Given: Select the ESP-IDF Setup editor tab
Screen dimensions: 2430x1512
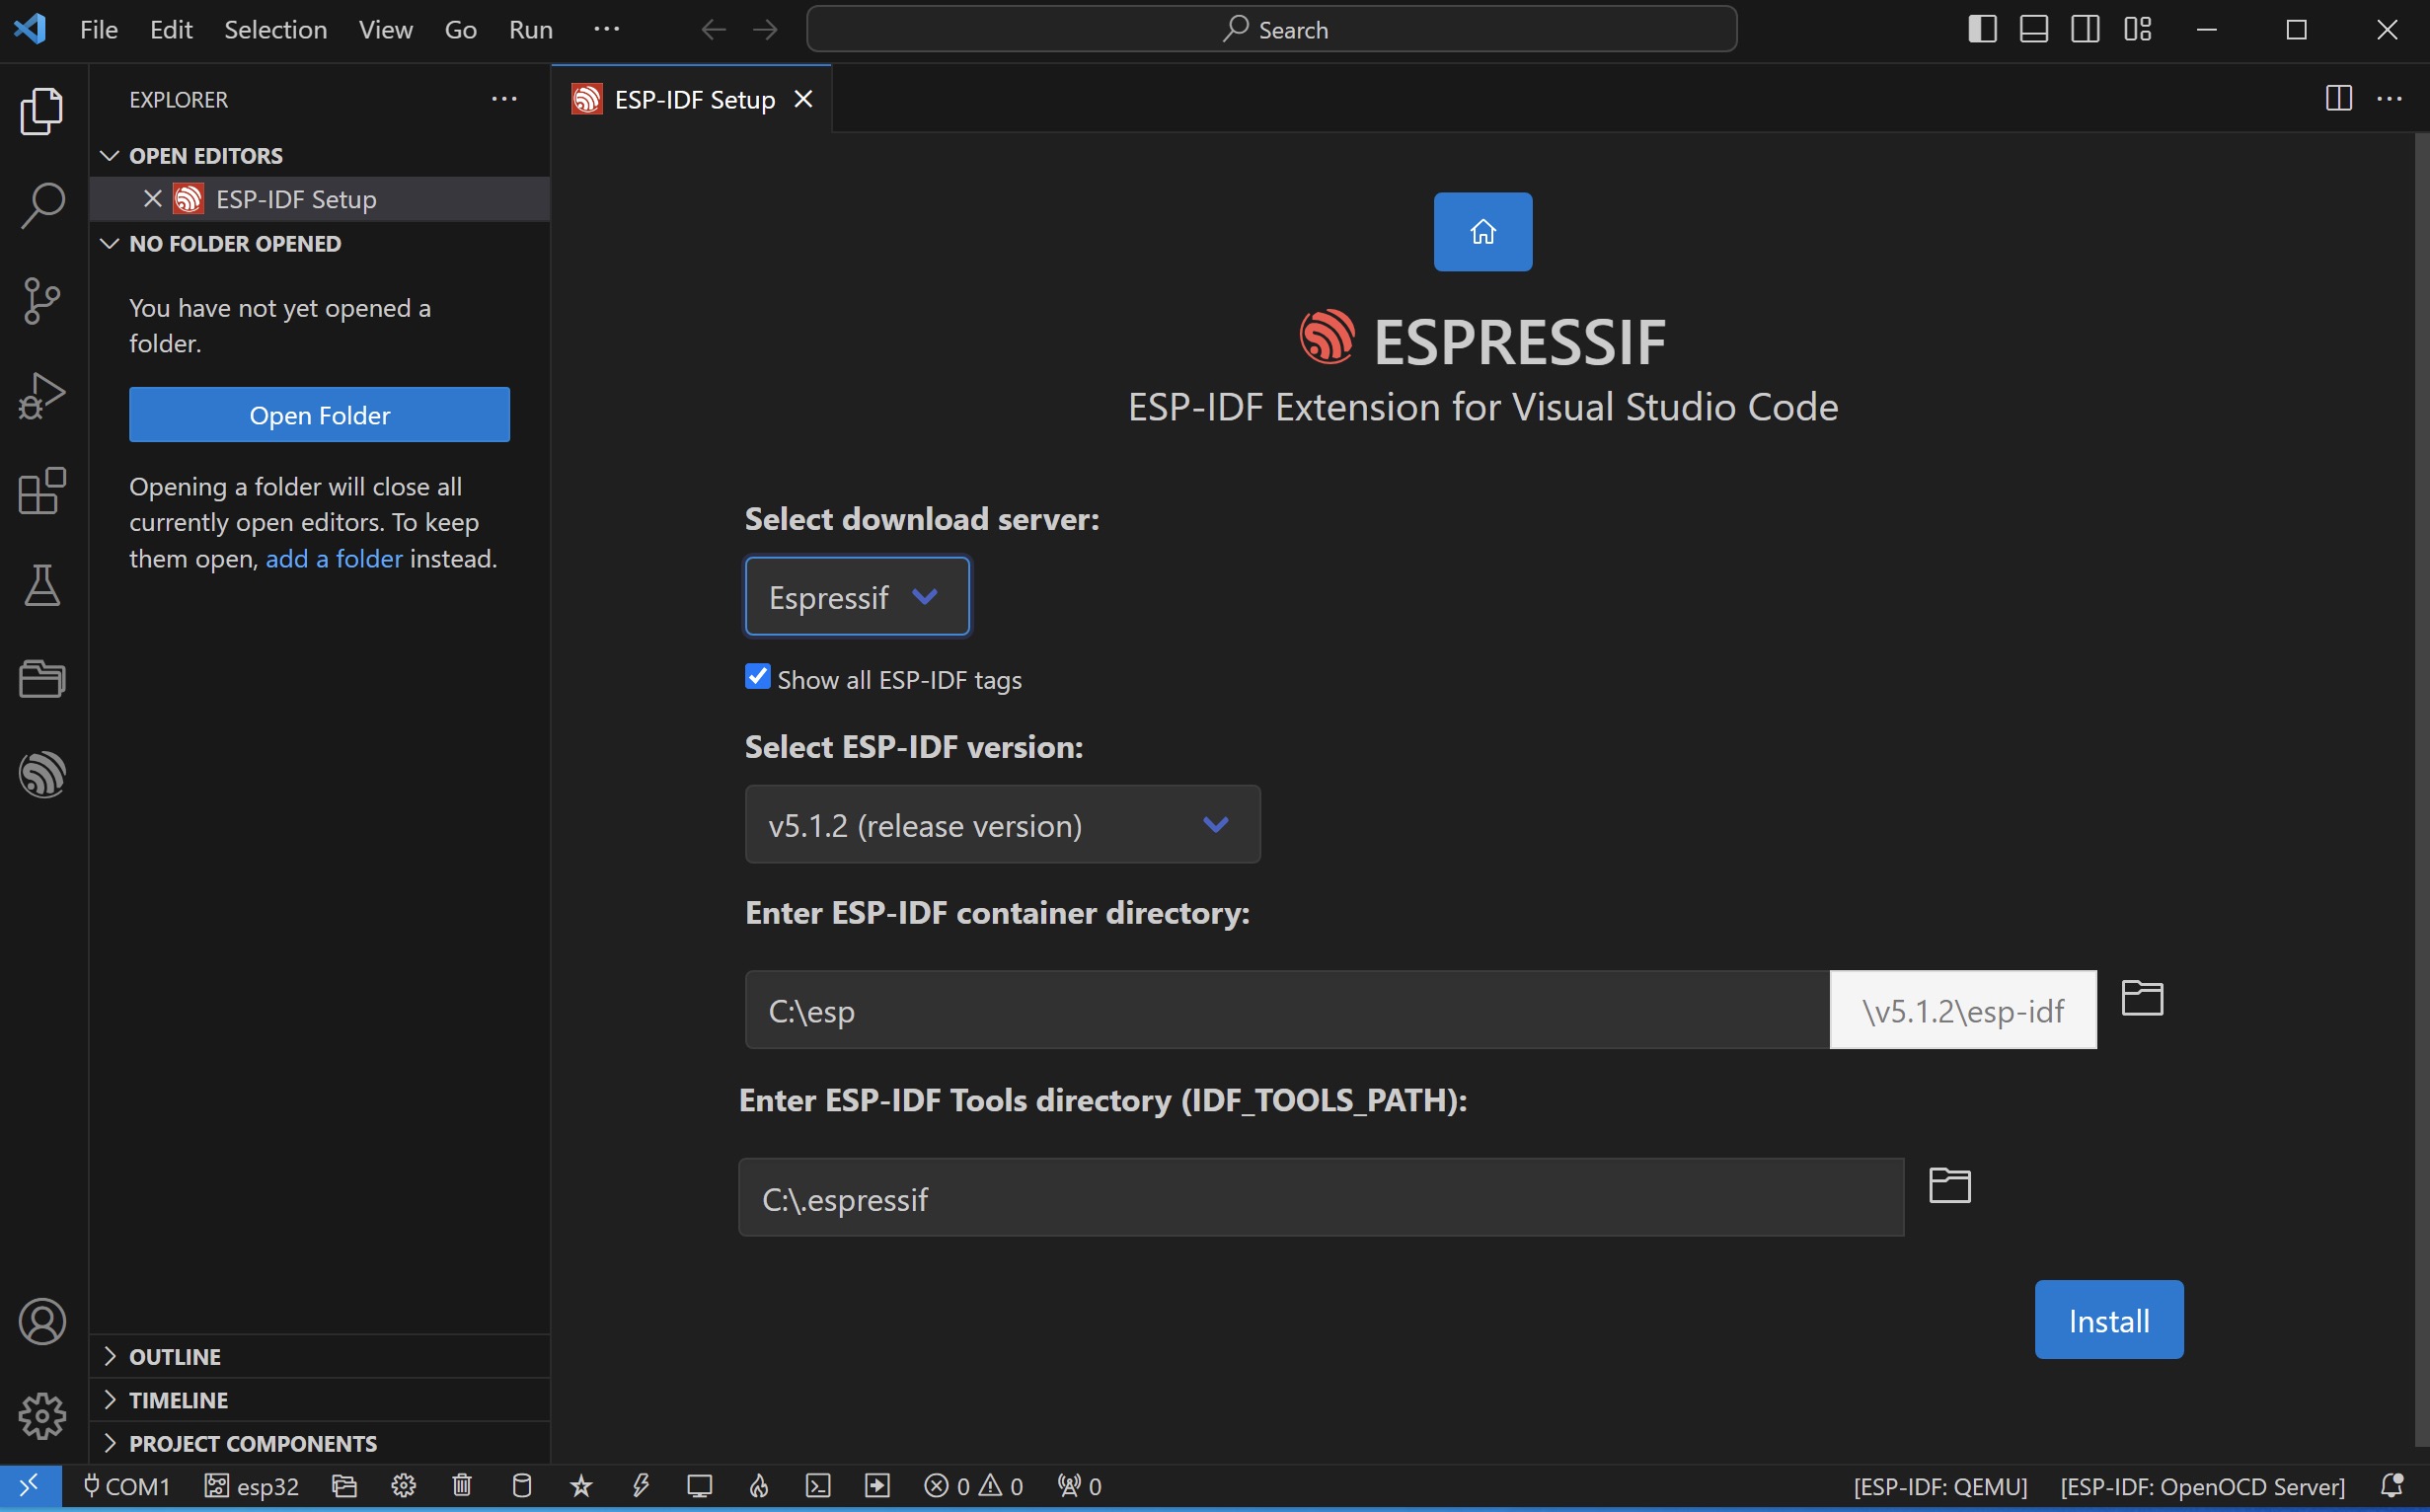Looking at the screenshot, I should [692, 99].
